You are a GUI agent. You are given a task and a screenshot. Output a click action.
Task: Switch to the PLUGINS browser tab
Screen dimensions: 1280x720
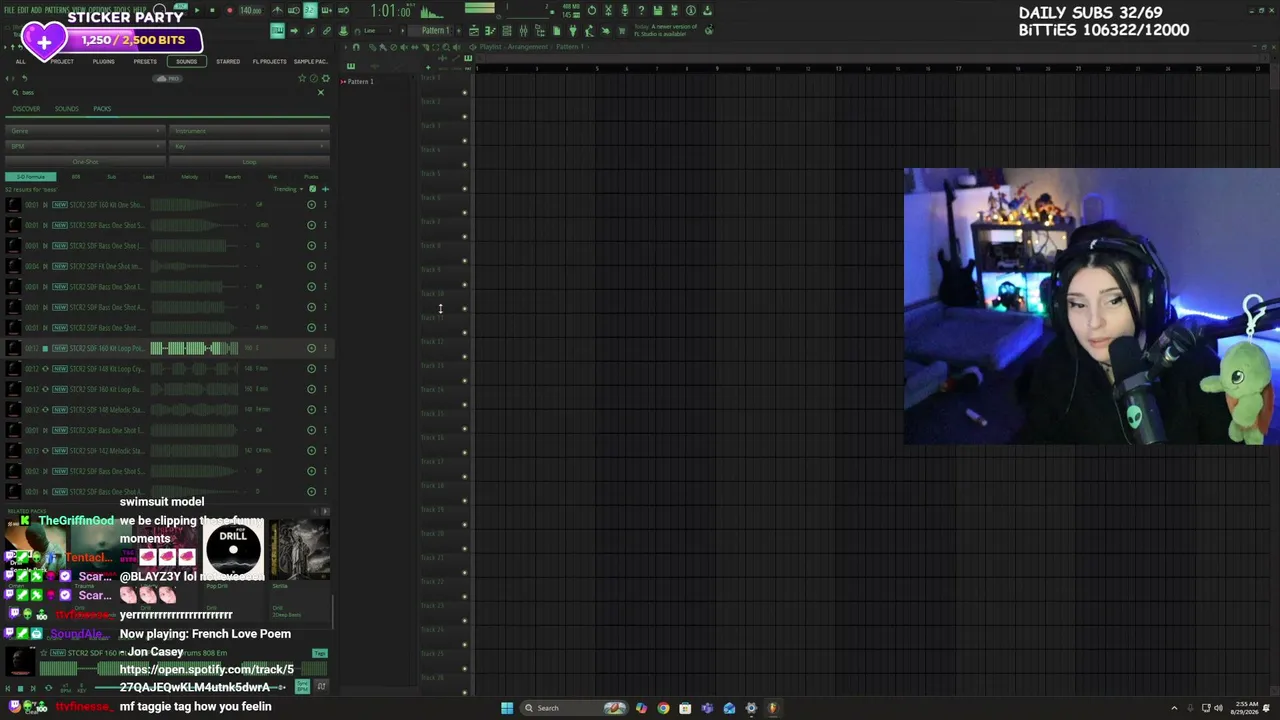[x=103, y=62]
